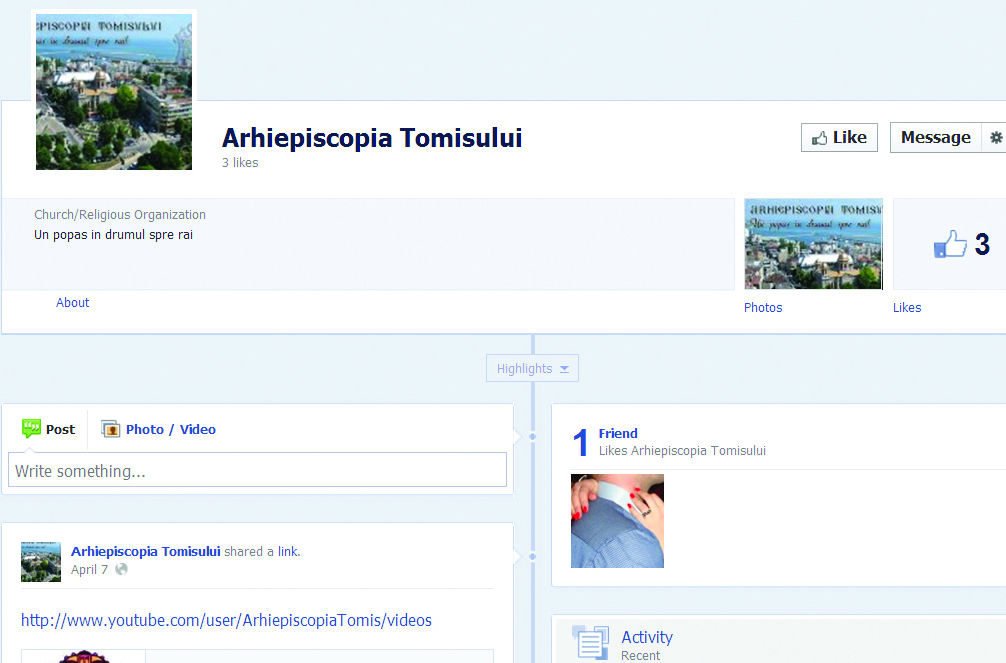Screen dimensions: 1006x663
Task: Click the Activity notes icon in the sidebar
Action: (590, 640)
